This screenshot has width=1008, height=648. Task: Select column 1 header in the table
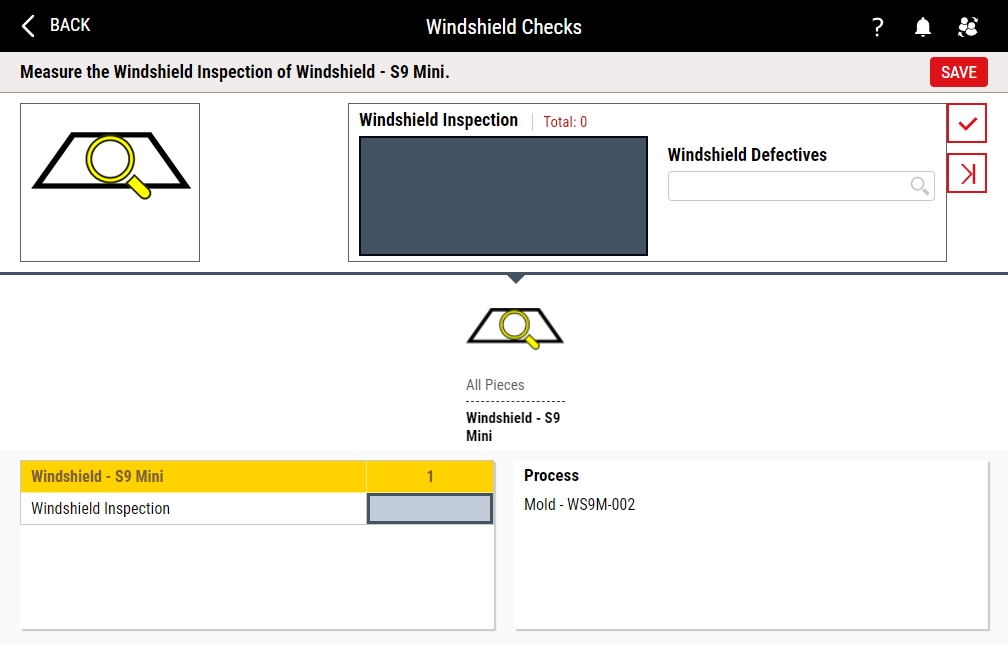(430, 477)
